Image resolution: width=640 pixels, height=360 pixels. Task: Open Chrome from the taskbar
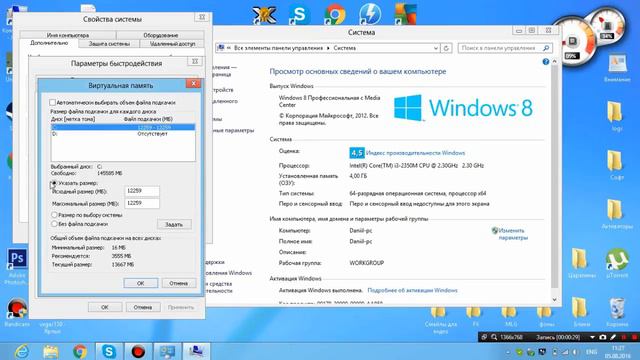[x=80, y=351]
